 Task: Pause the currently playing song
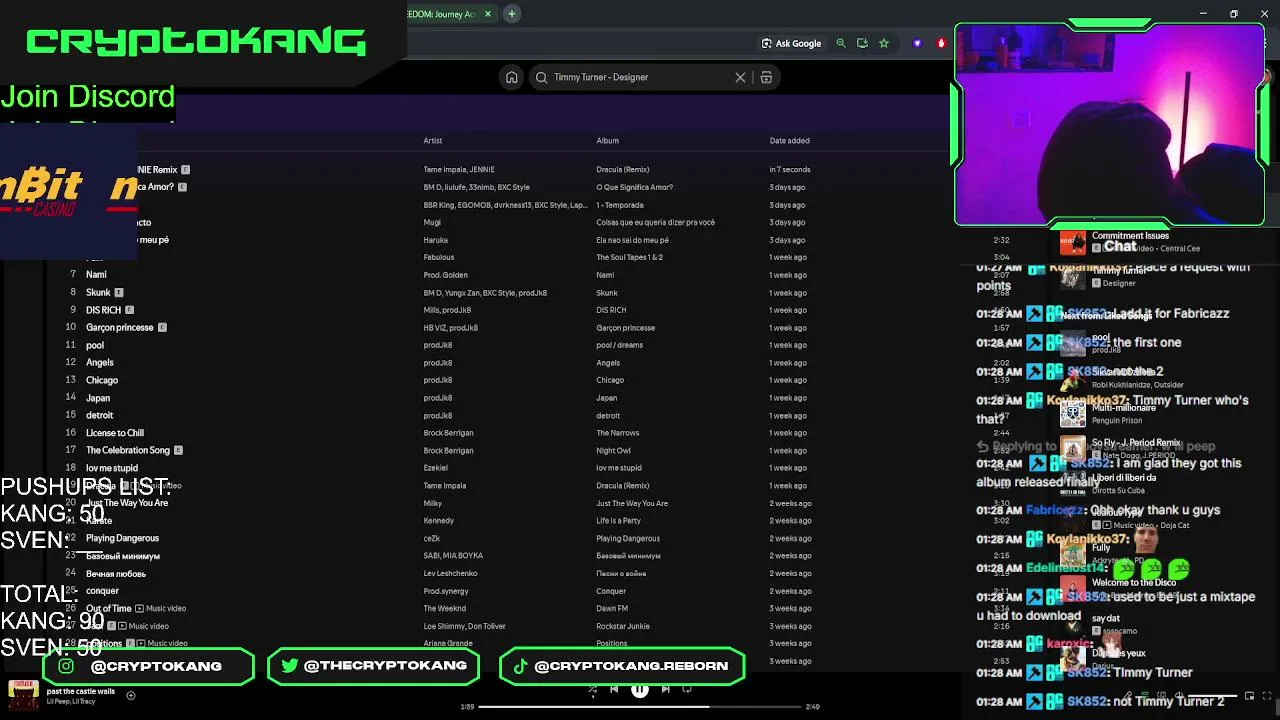[x=639, y=689]
